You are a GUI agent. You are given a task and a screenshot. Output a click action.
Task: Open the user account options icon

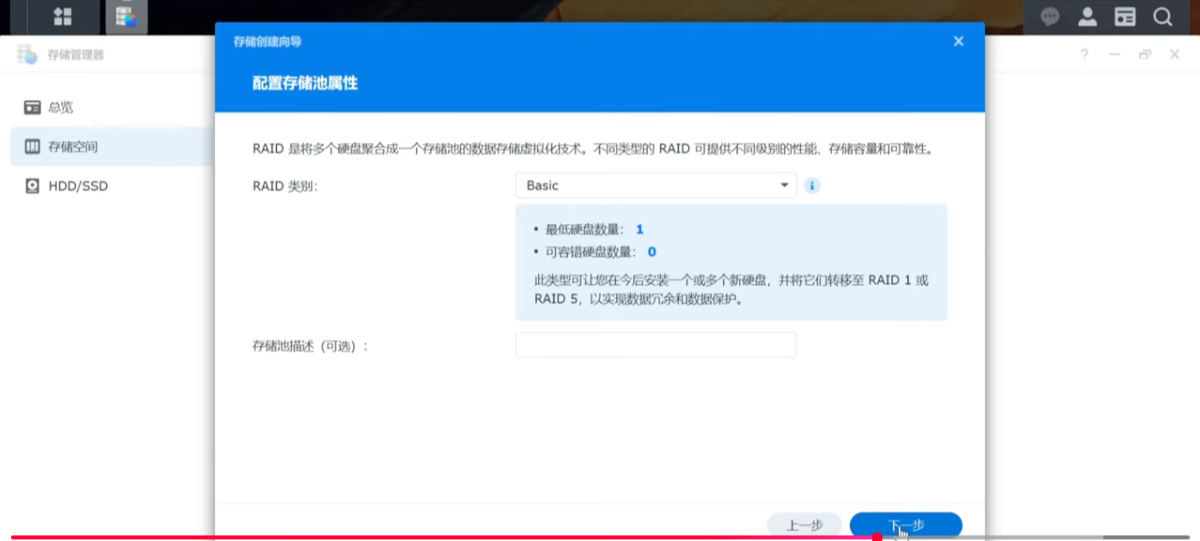pos(1088,17)
